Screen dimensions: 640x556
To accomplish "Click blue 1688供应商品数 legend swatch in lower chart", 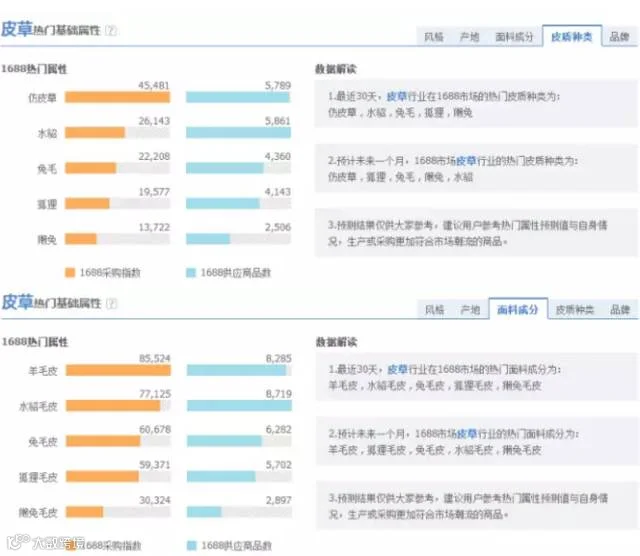I will (191, 545).
